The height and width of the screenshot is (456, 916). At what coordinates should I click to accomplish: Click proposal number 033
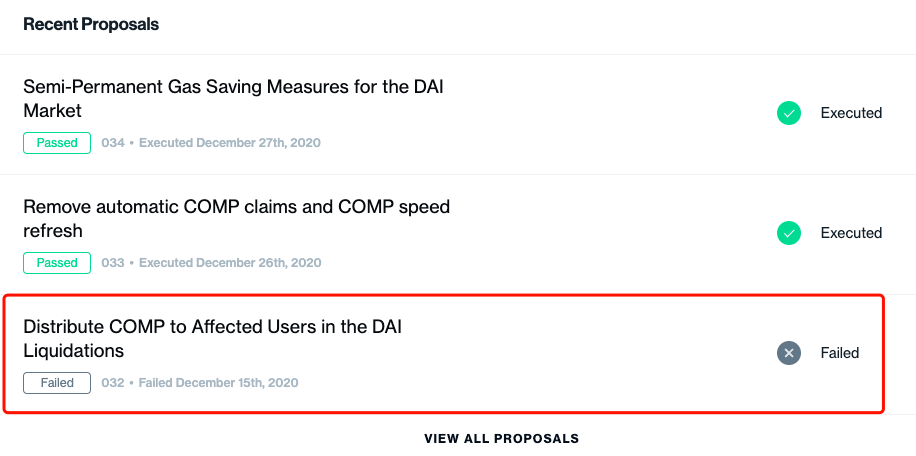pos(113,263)
